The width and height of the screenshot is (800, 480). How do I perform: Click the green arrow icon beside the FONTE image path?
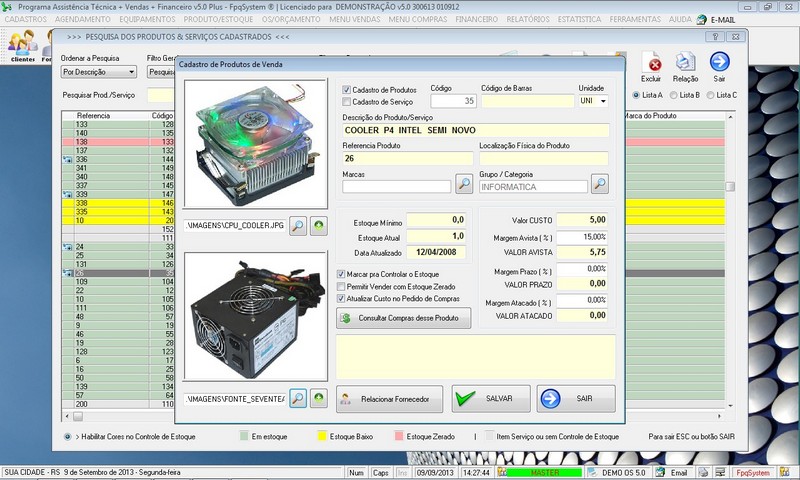click(319, 398)
